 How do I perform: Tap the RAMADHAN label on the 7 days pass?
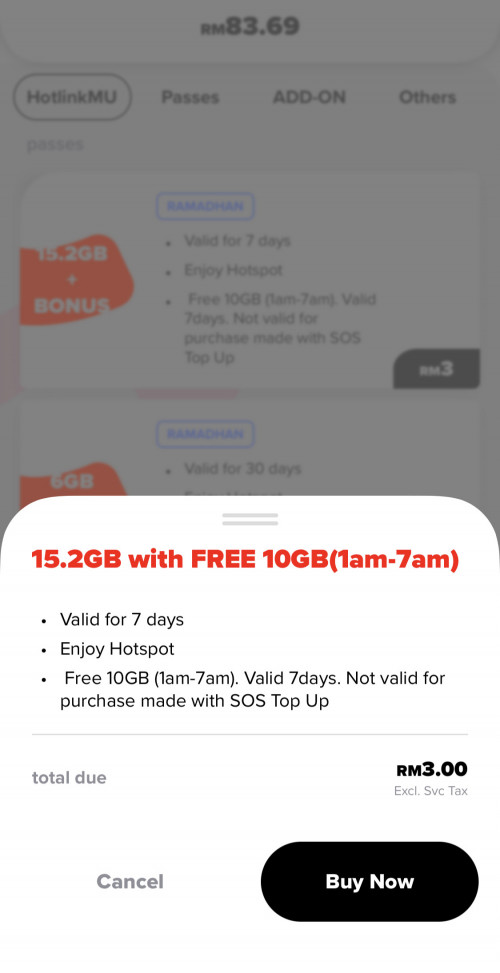(205, 207)
